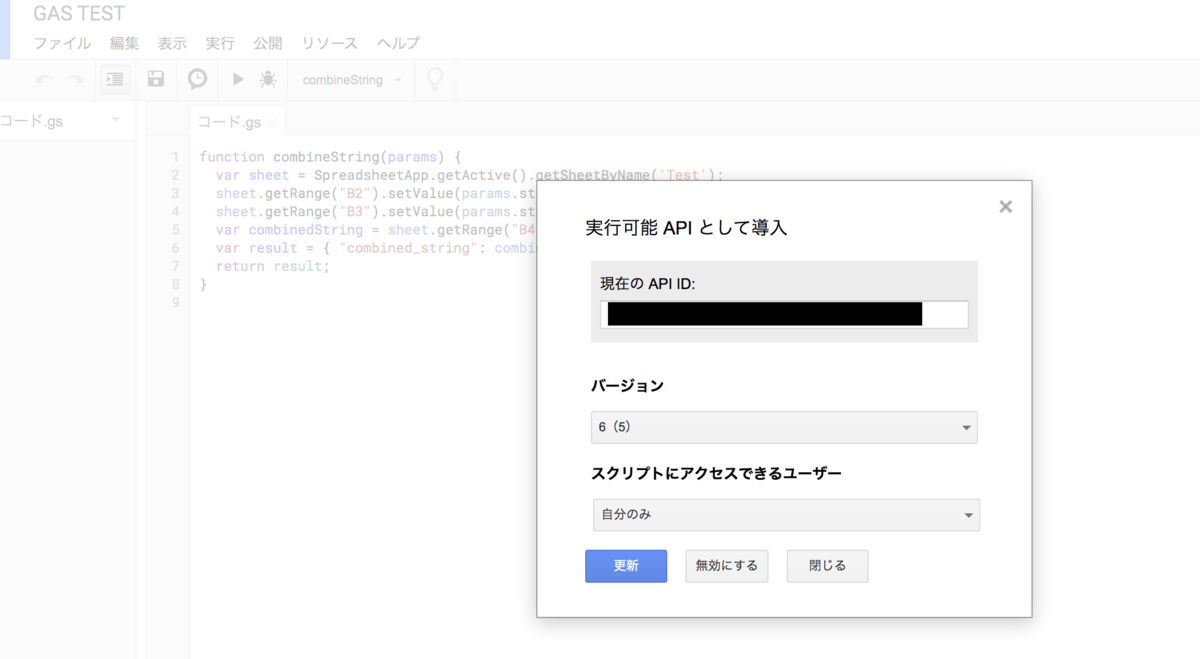Expand the バージョン dropdown showing 6 (5)
1200x659 pixels.
pos(784,427)
